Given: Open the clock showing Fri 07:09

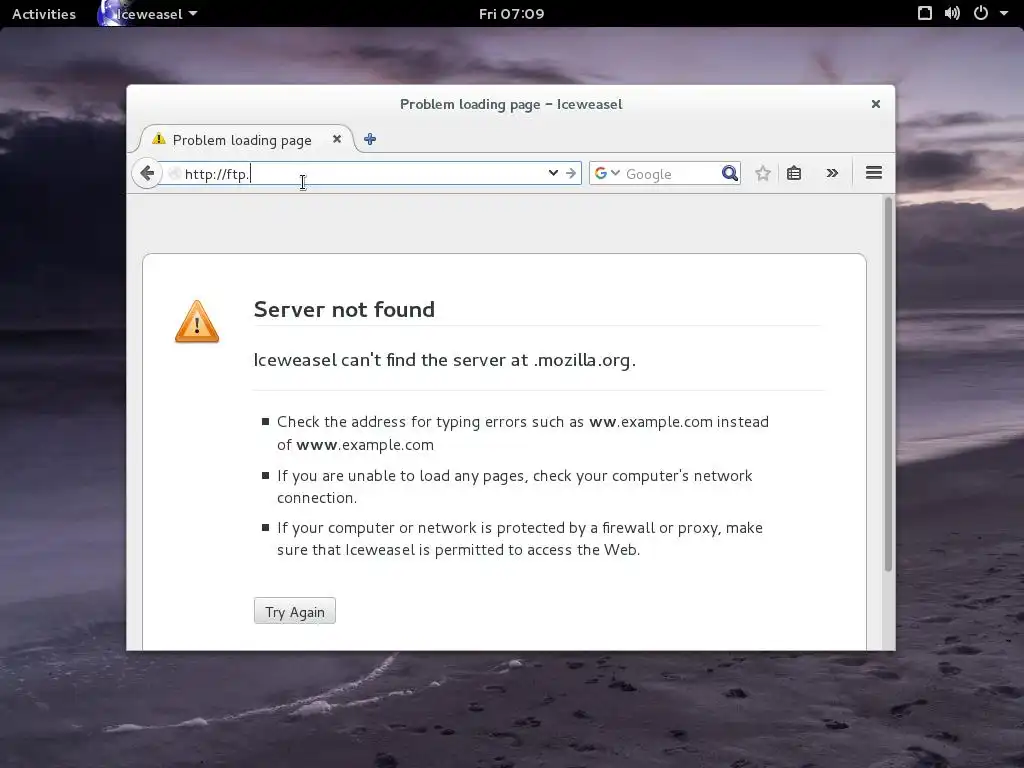Looking at the screenshot, I should point(511,14).
